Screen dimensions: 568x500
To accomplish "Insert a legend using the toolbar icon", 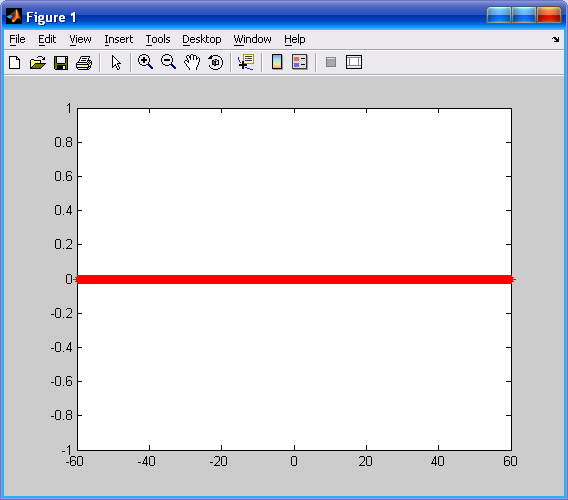I will point(300,62).
